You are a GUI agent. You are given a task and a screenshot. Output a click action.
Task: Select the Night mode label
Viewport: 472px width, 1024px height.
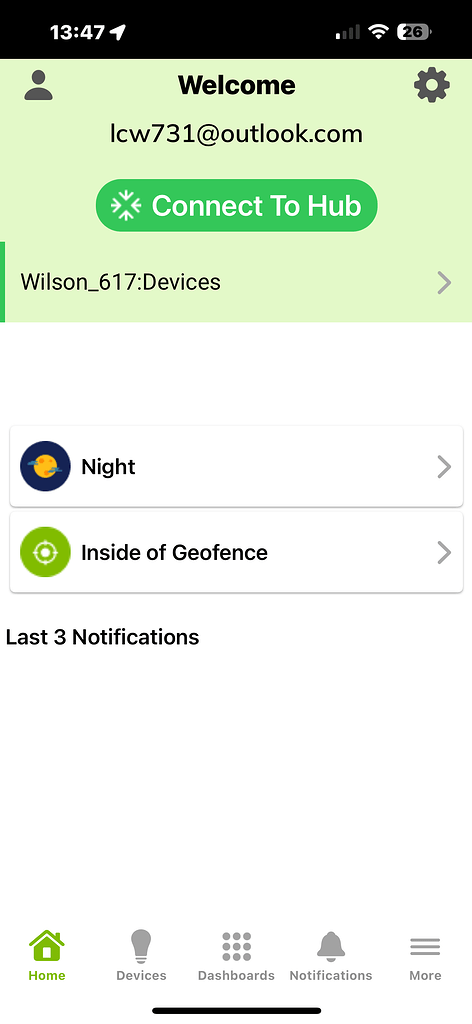pyautogui.click(x=108, y=467)
